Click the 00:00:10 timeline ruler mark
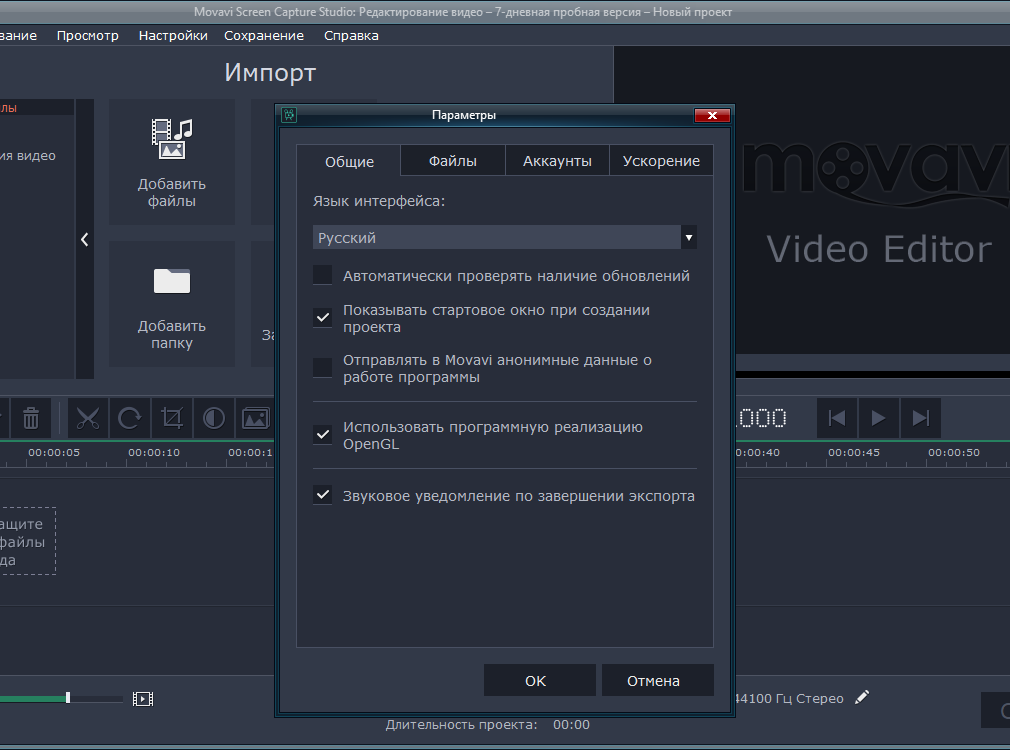The height and width of the screenshot is (750, 1010). point(154,452)
